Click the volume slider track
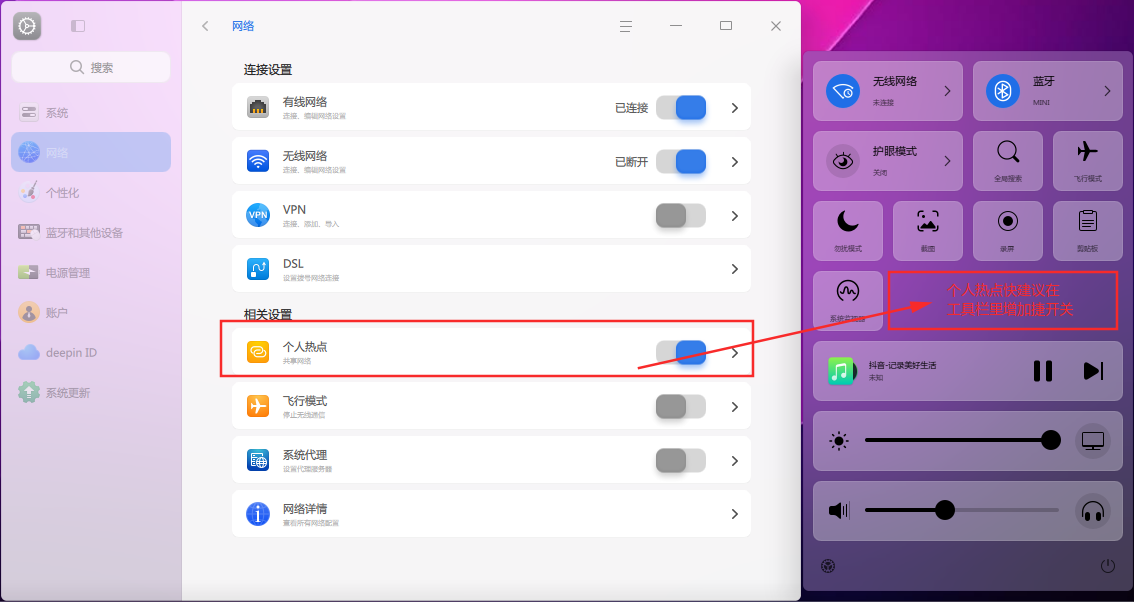 (x=963, y=510)
